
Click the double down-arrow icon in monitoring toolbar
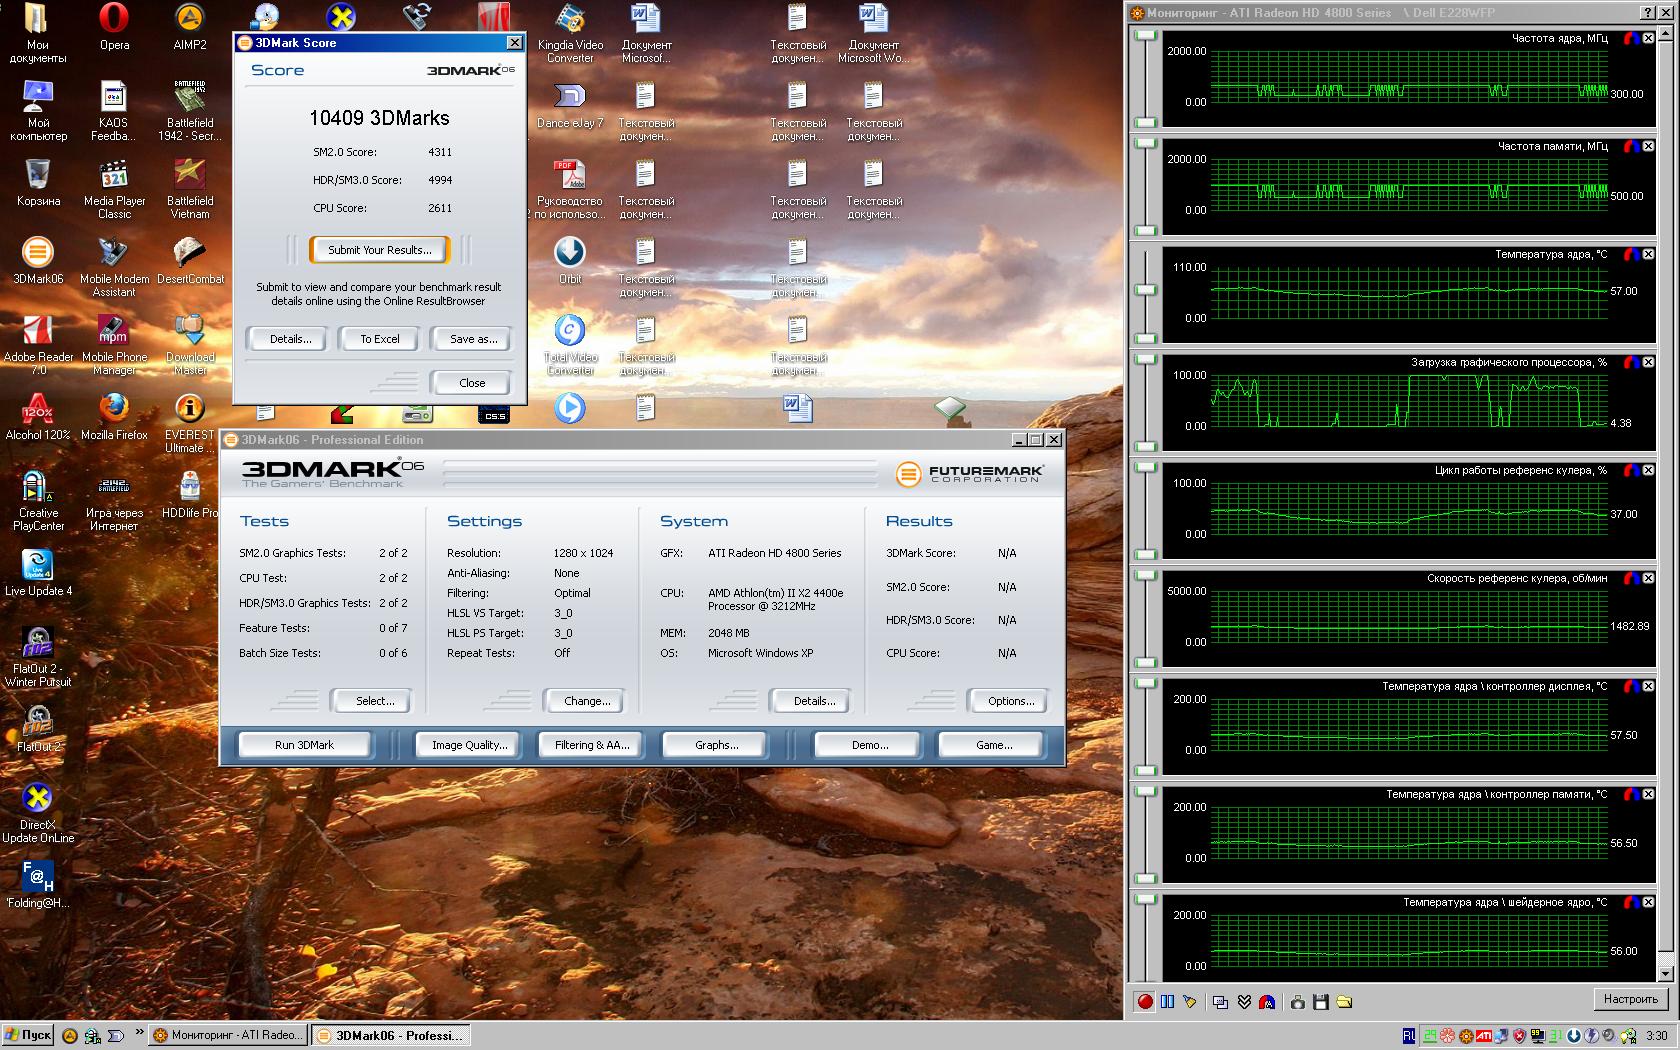[1244, 1001]
